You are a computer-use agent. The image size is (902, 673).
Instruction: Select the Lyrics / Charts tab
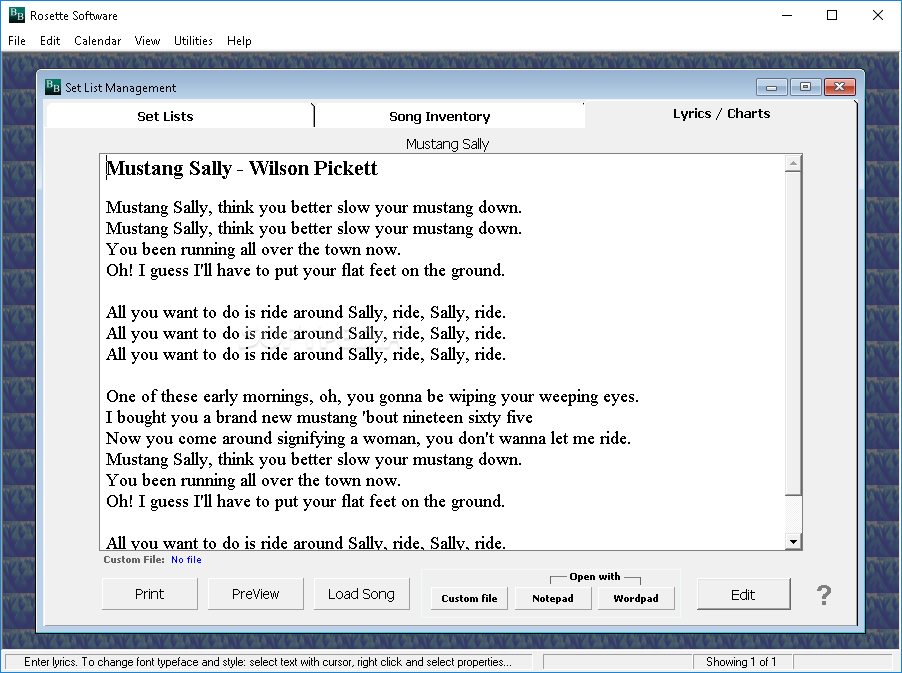pyautogui.click(x=721, y=114)
